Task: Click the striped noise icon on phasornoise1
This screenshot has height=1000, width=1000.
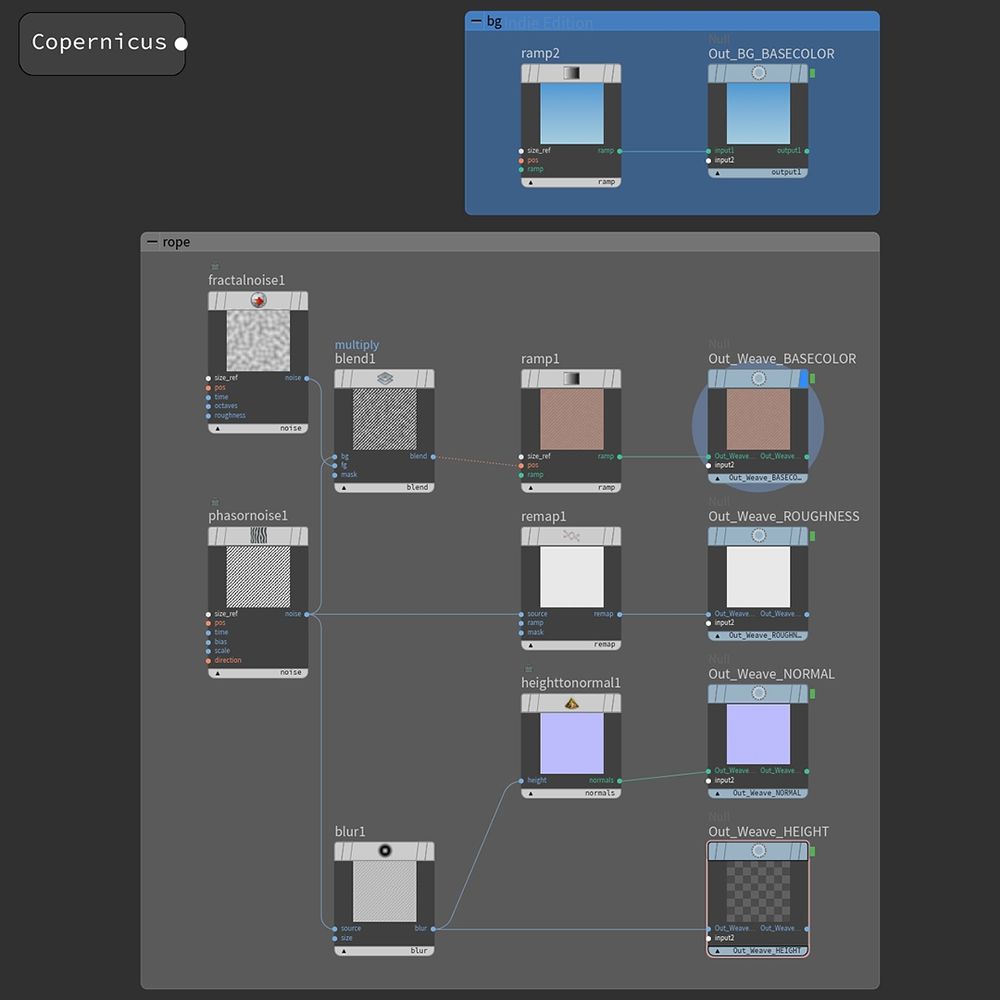Action: tap(258, 534)
